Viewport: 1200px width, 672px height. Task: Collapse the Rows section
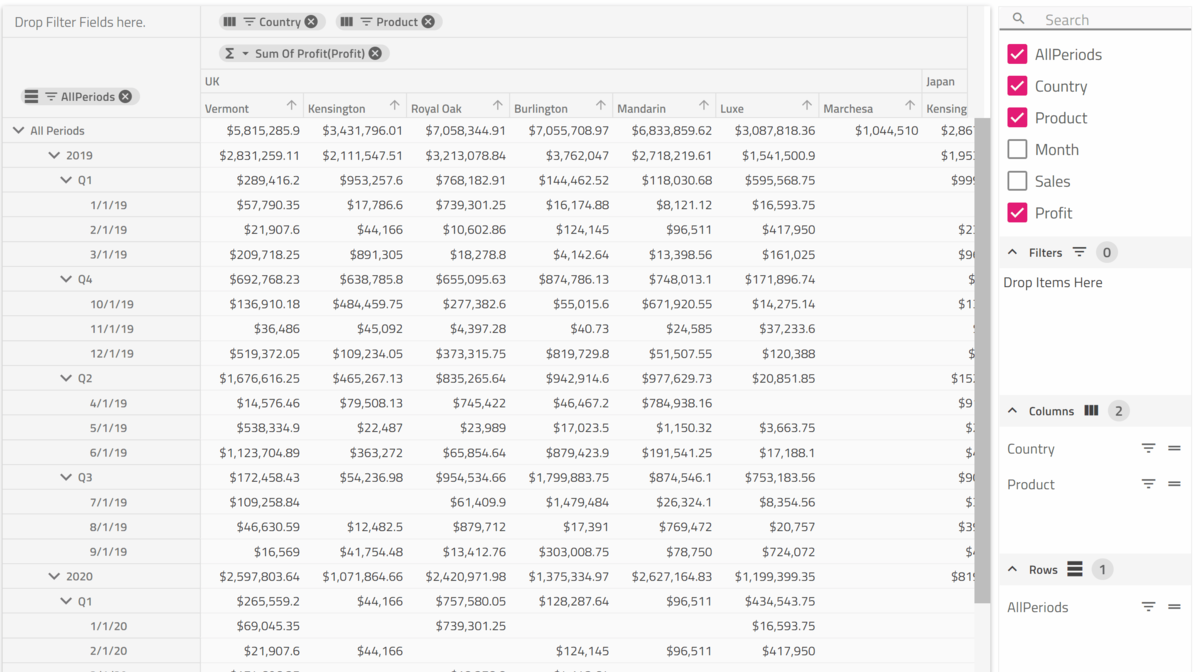[1012, 570]
